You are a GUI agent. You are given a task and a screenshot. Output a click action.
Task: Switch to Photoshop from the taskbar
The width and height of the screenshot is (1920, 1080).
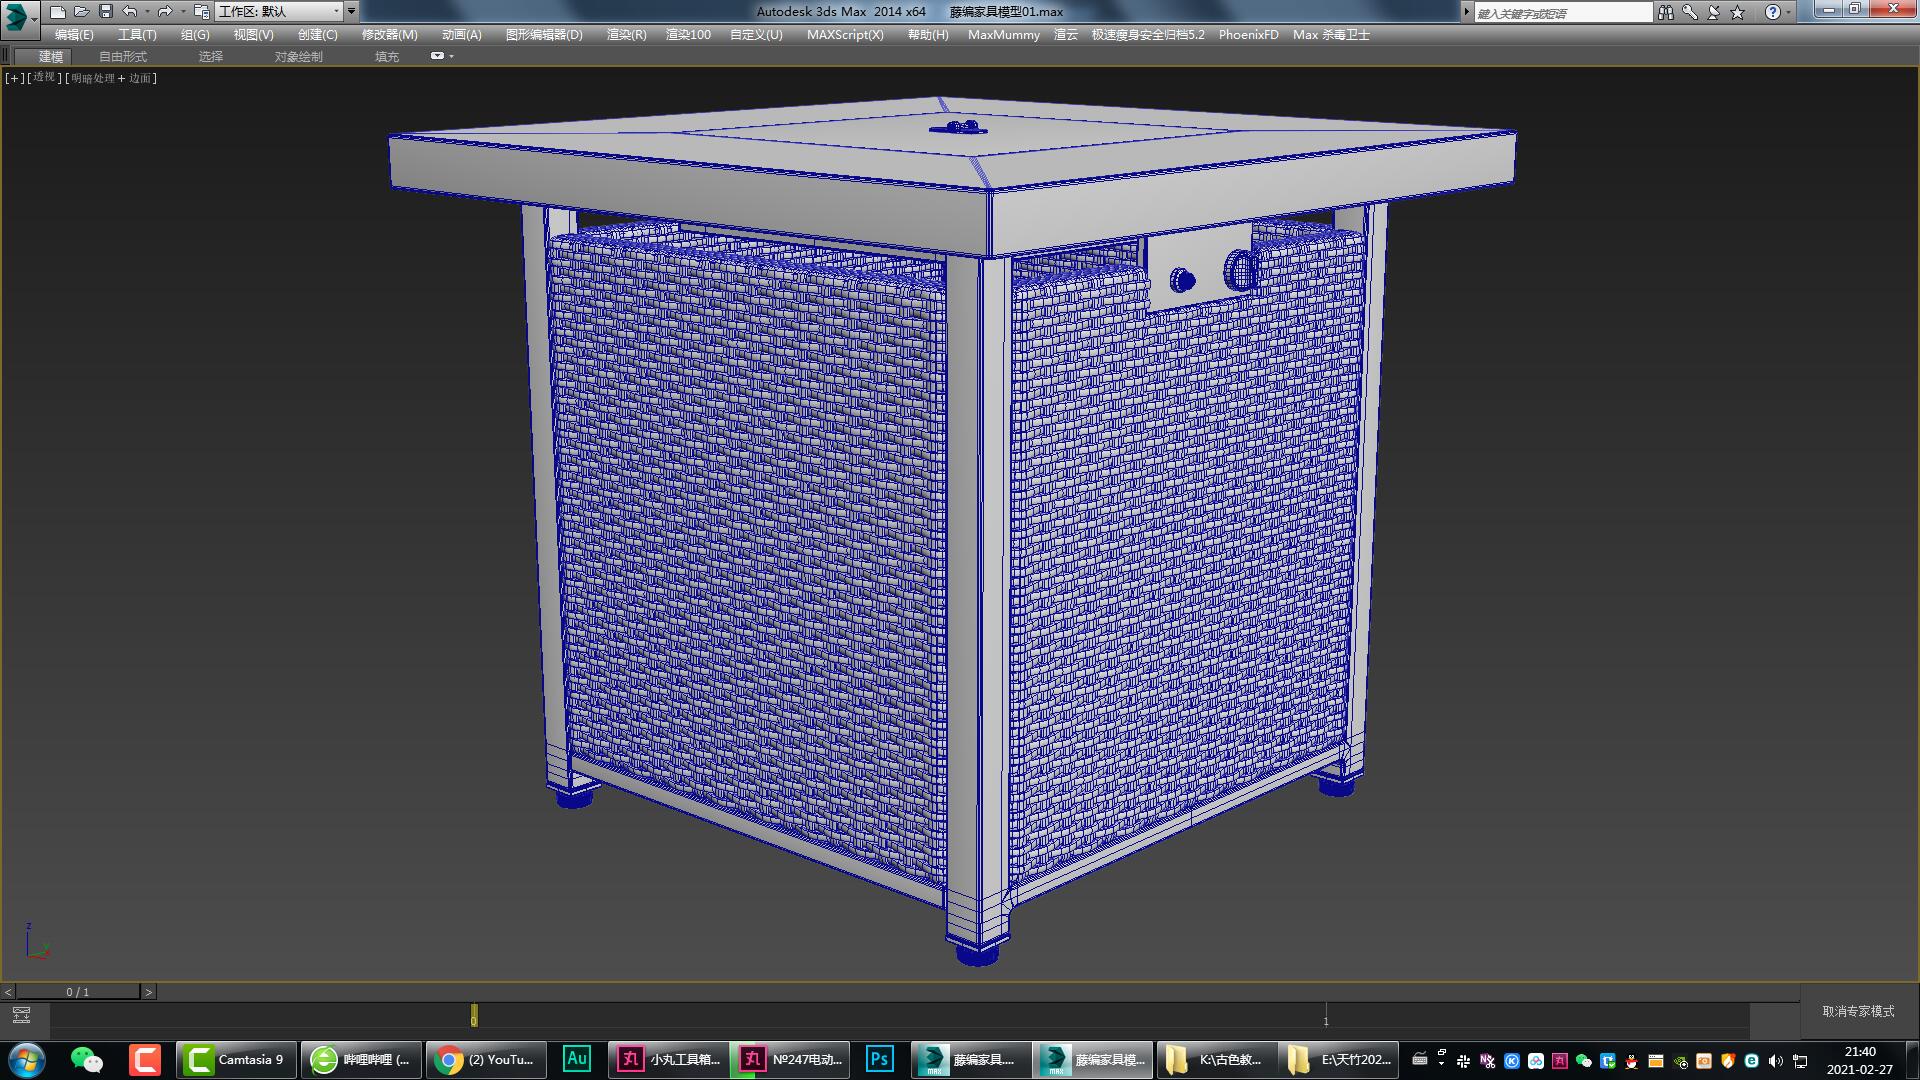[878, 1059]
